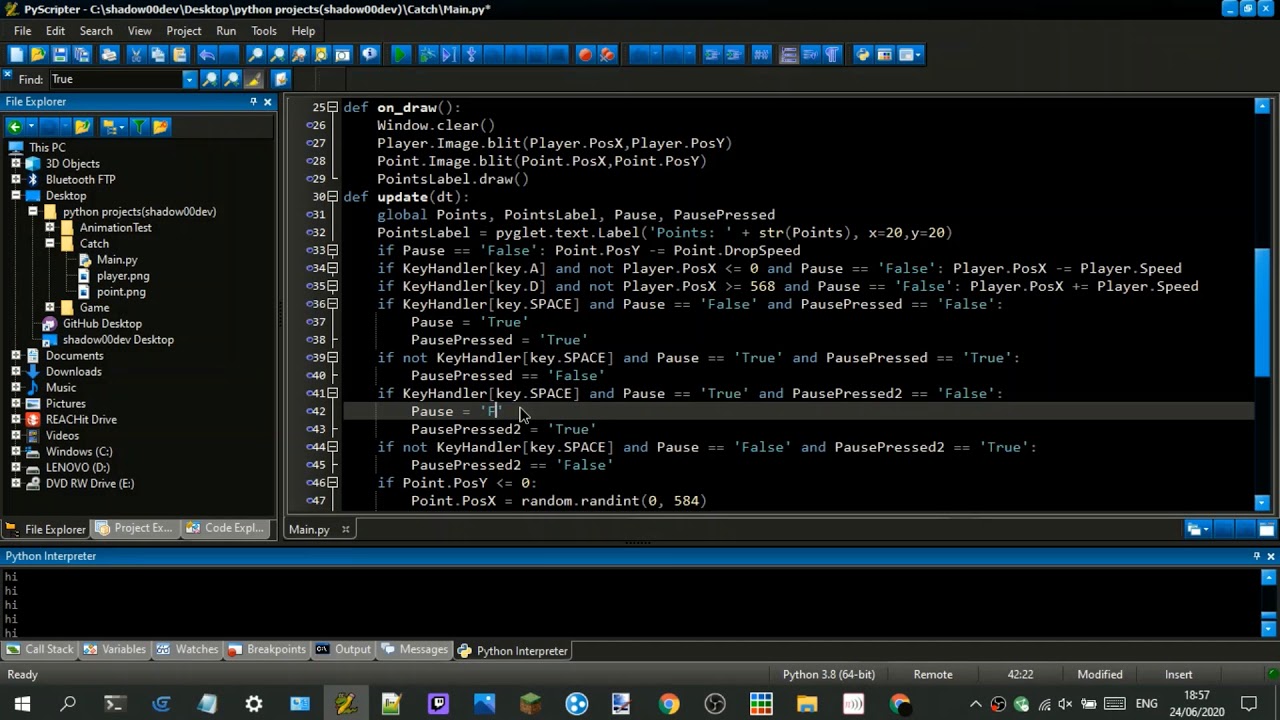Toggle the Python Interpreter panel pin
The image size is (1280, 720).
[x=1257, y=556]
